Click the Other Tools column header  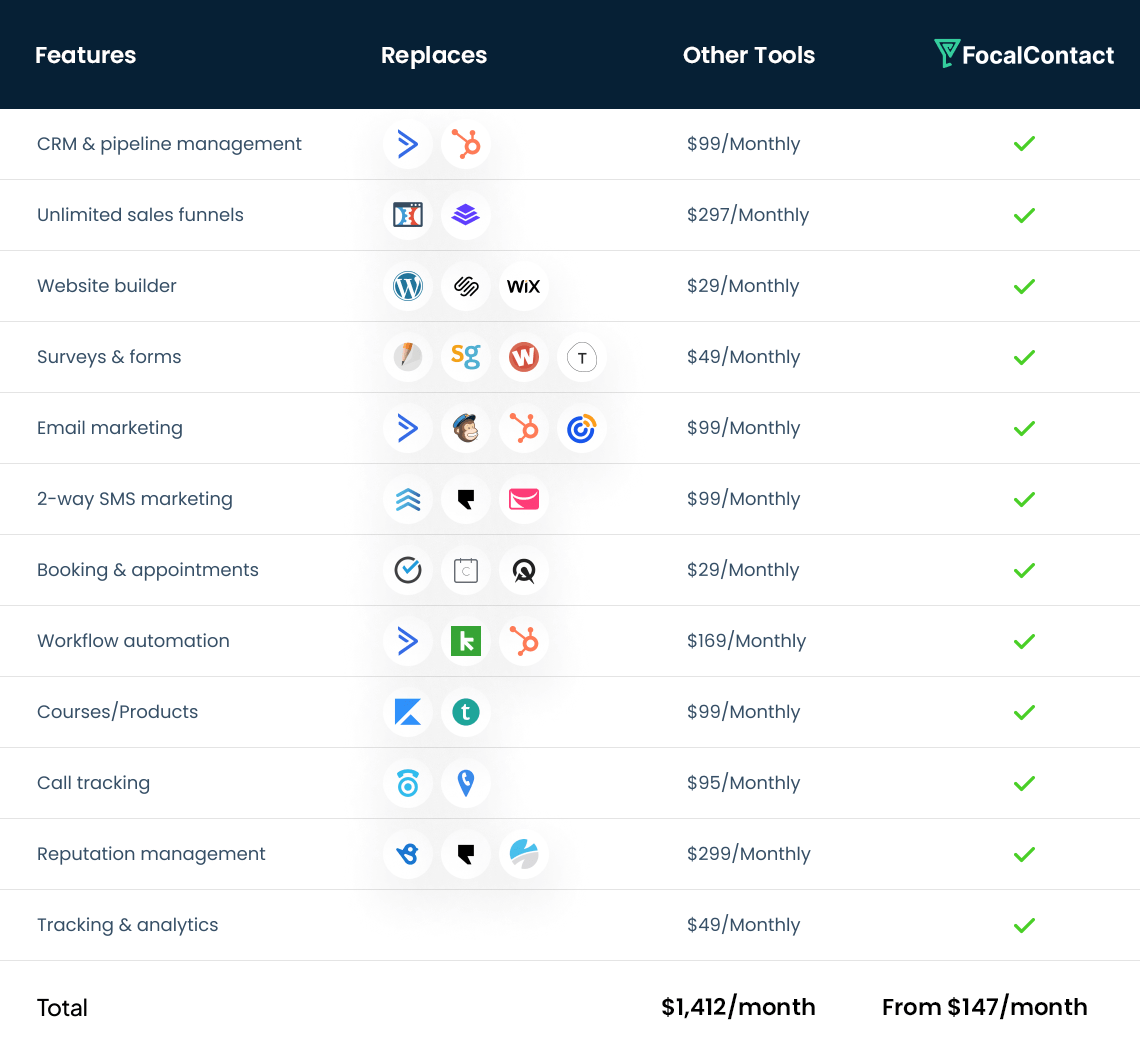click(x=749, y=56)
